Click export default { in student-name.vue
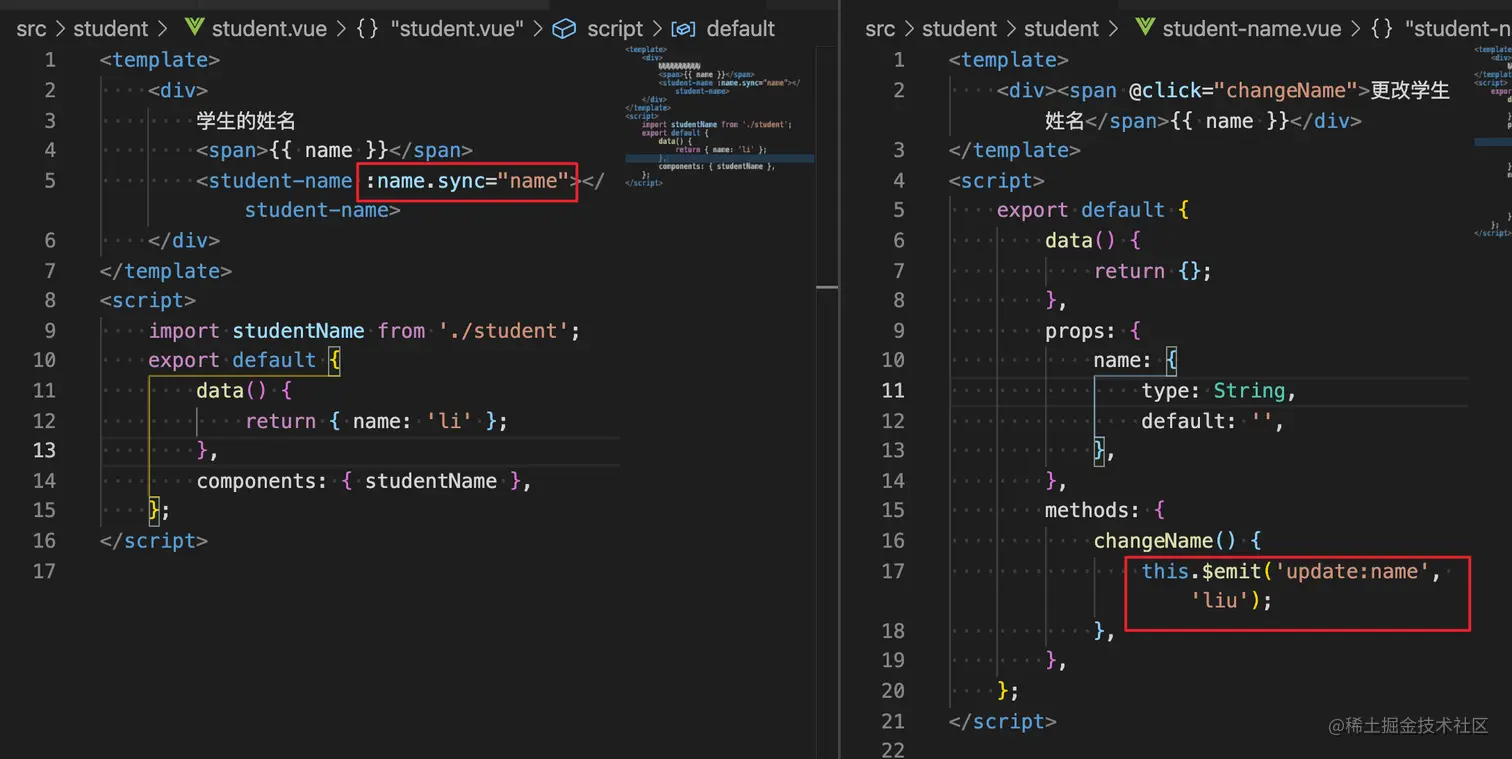The width and height of the screenshot is (1512, 759). pos(1093,210)
